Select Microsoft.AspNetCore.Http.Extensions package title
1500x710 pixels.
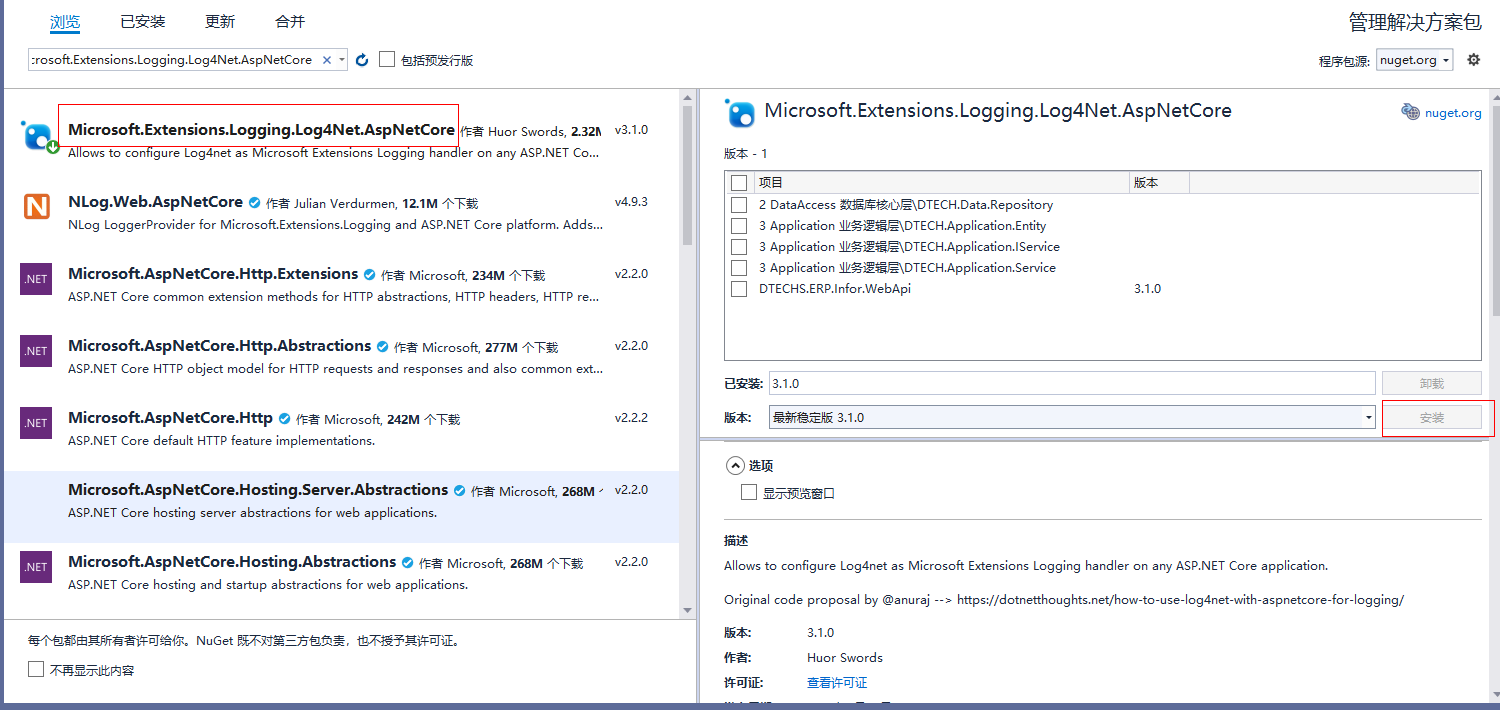pos(213,274)
